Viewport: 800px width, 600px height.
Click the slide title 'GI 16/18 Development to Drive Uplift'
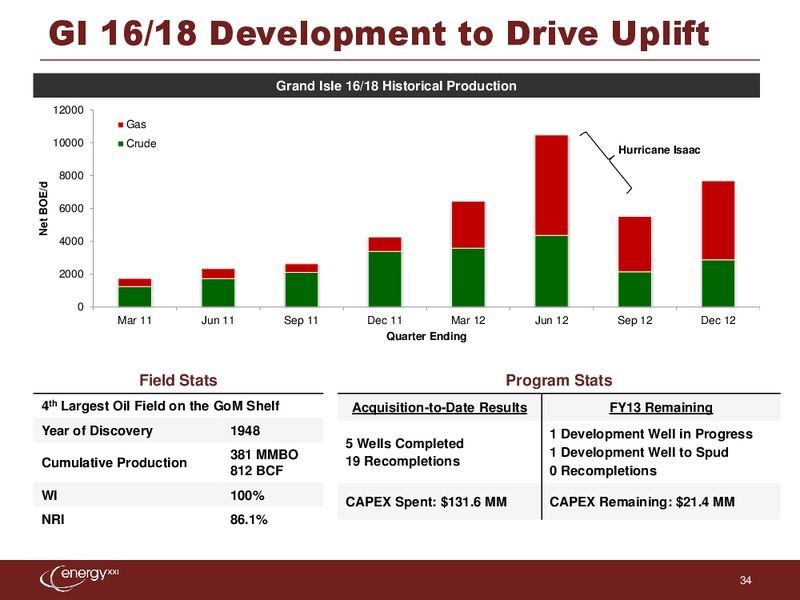pyautogui.click(x=379, y=34)
